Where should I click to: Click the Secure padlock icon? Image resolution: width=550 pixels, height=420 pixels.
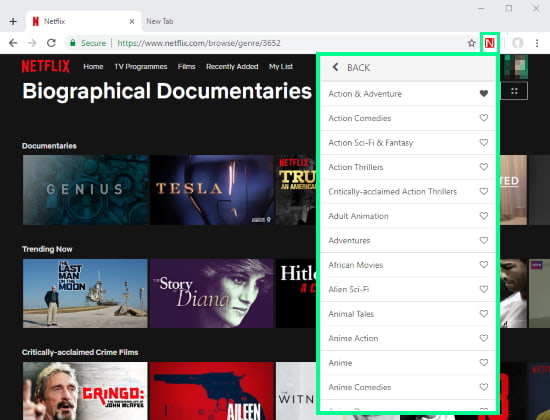coord(73,43)
